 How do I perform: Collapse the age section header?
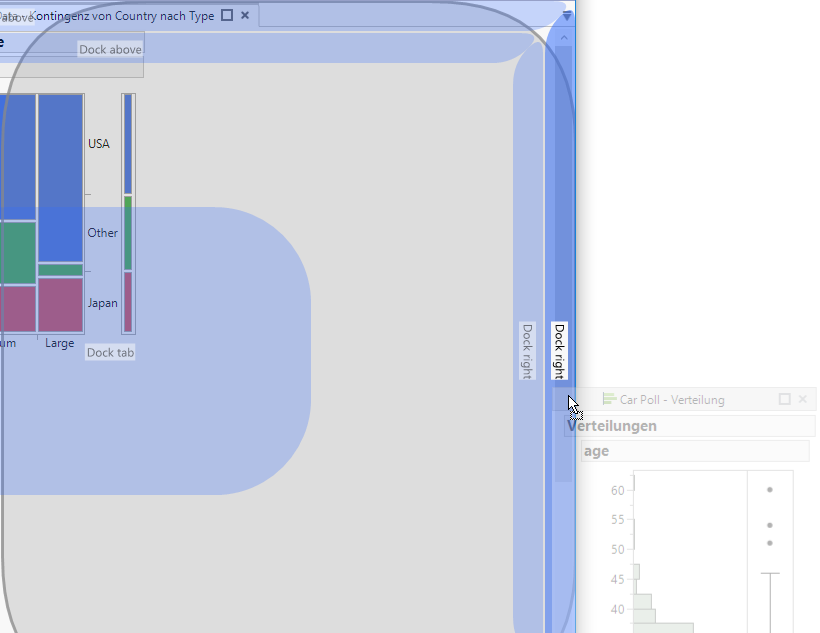click(x=597, y=451)
